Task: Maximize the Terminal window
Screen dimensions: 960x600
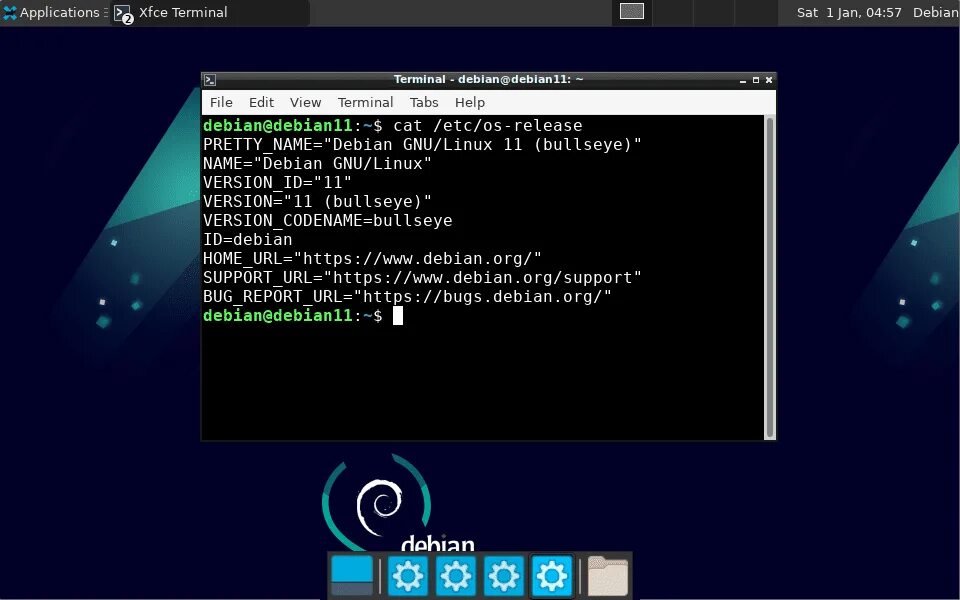Action: pos(756,80)
